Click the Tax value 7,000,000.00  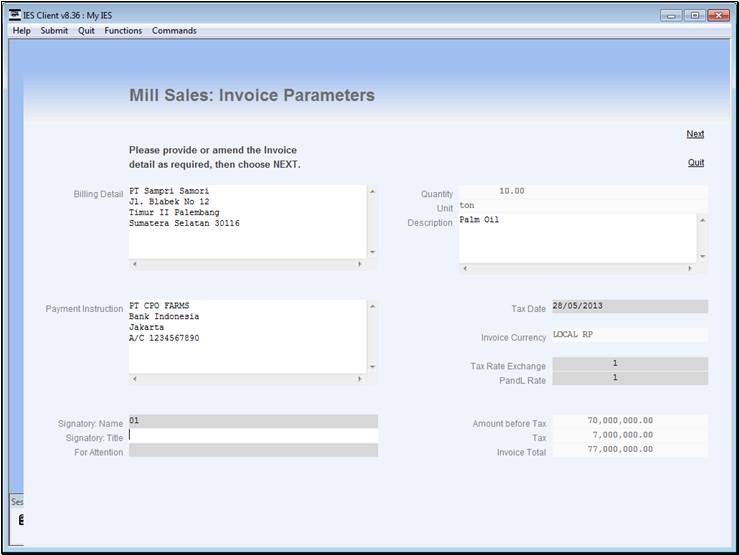click(623, 435)
